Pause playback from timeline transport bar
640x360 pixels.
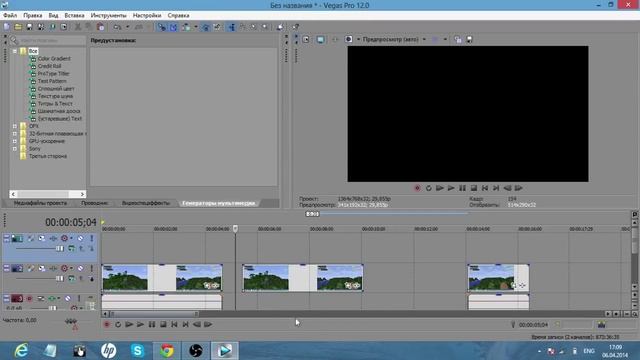[152, 324]
